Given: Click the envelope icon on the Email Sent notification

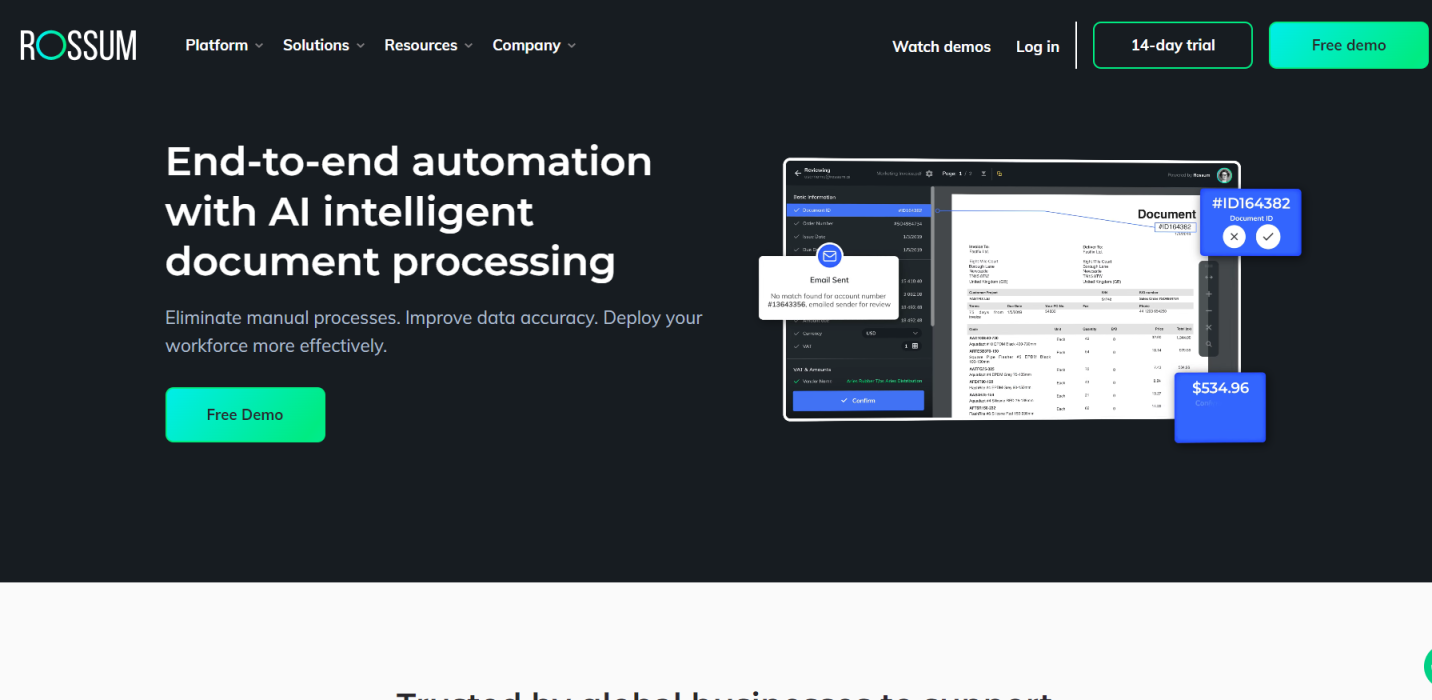Looking at the screenshot, I should (x=829, y=256).
